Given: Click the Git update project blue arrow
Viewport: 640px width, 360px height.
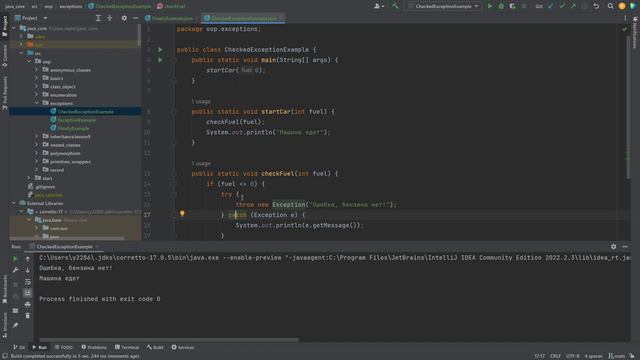Looking at the screenshot, I should pos(551,6).
